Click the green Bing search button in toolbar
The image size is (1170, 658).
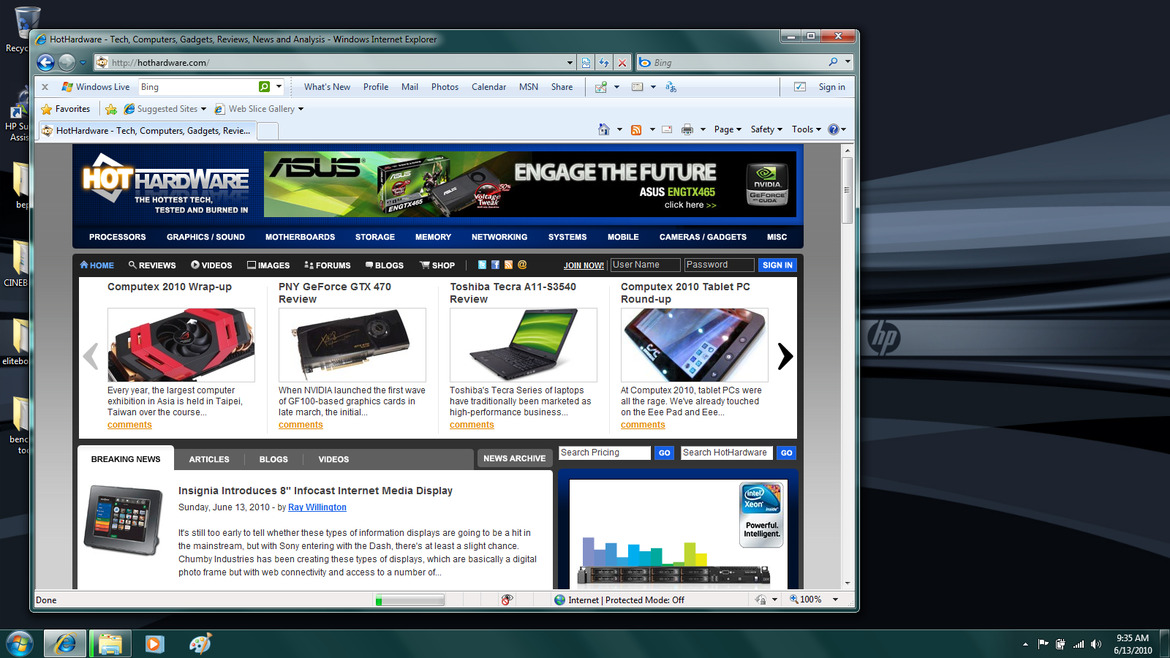tap(264, 87)
